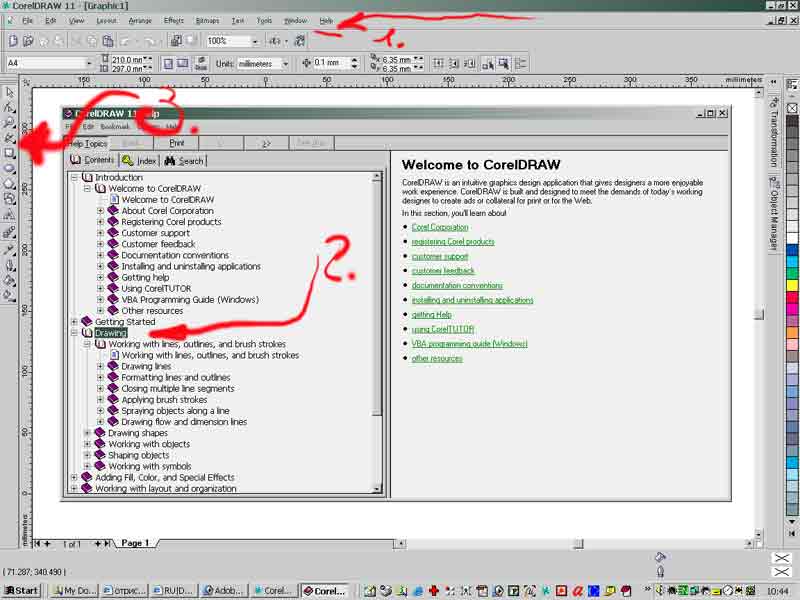Image resolution: width=800 pixels, height=600 pixels.
Task: Open the A4 paper size dropdown
Action: [x=90, y=63]
